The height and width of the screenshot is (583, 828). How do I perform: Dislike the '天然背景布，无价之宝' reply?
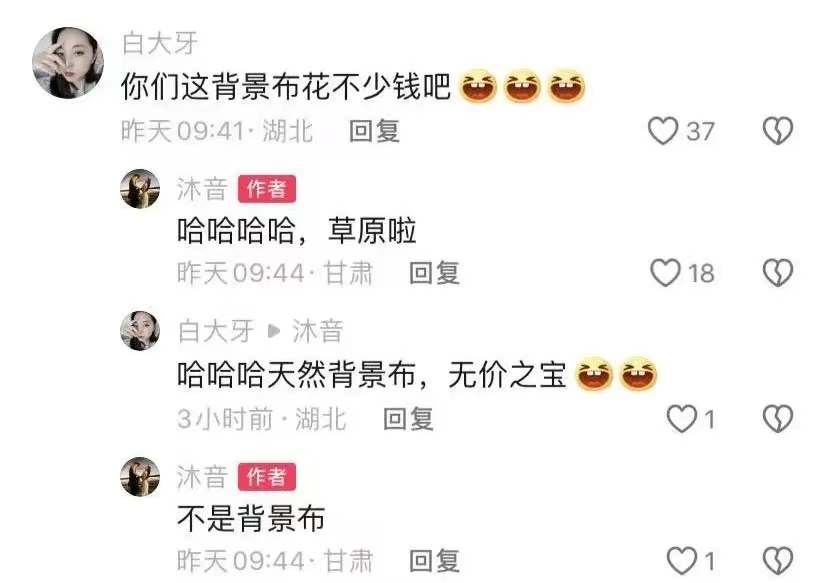point(778,419)
